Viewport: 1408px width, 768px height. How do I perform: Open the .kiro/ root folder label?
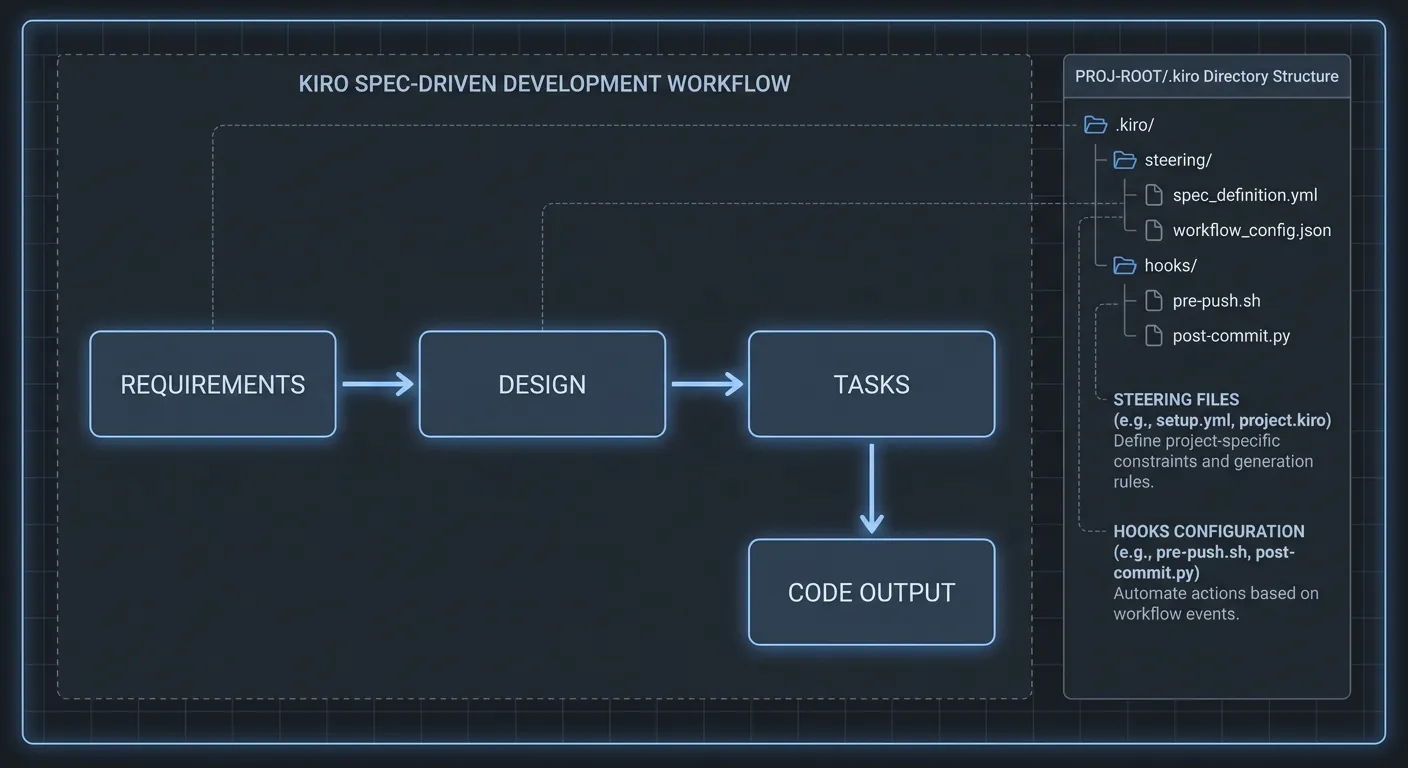[1135, 125]
